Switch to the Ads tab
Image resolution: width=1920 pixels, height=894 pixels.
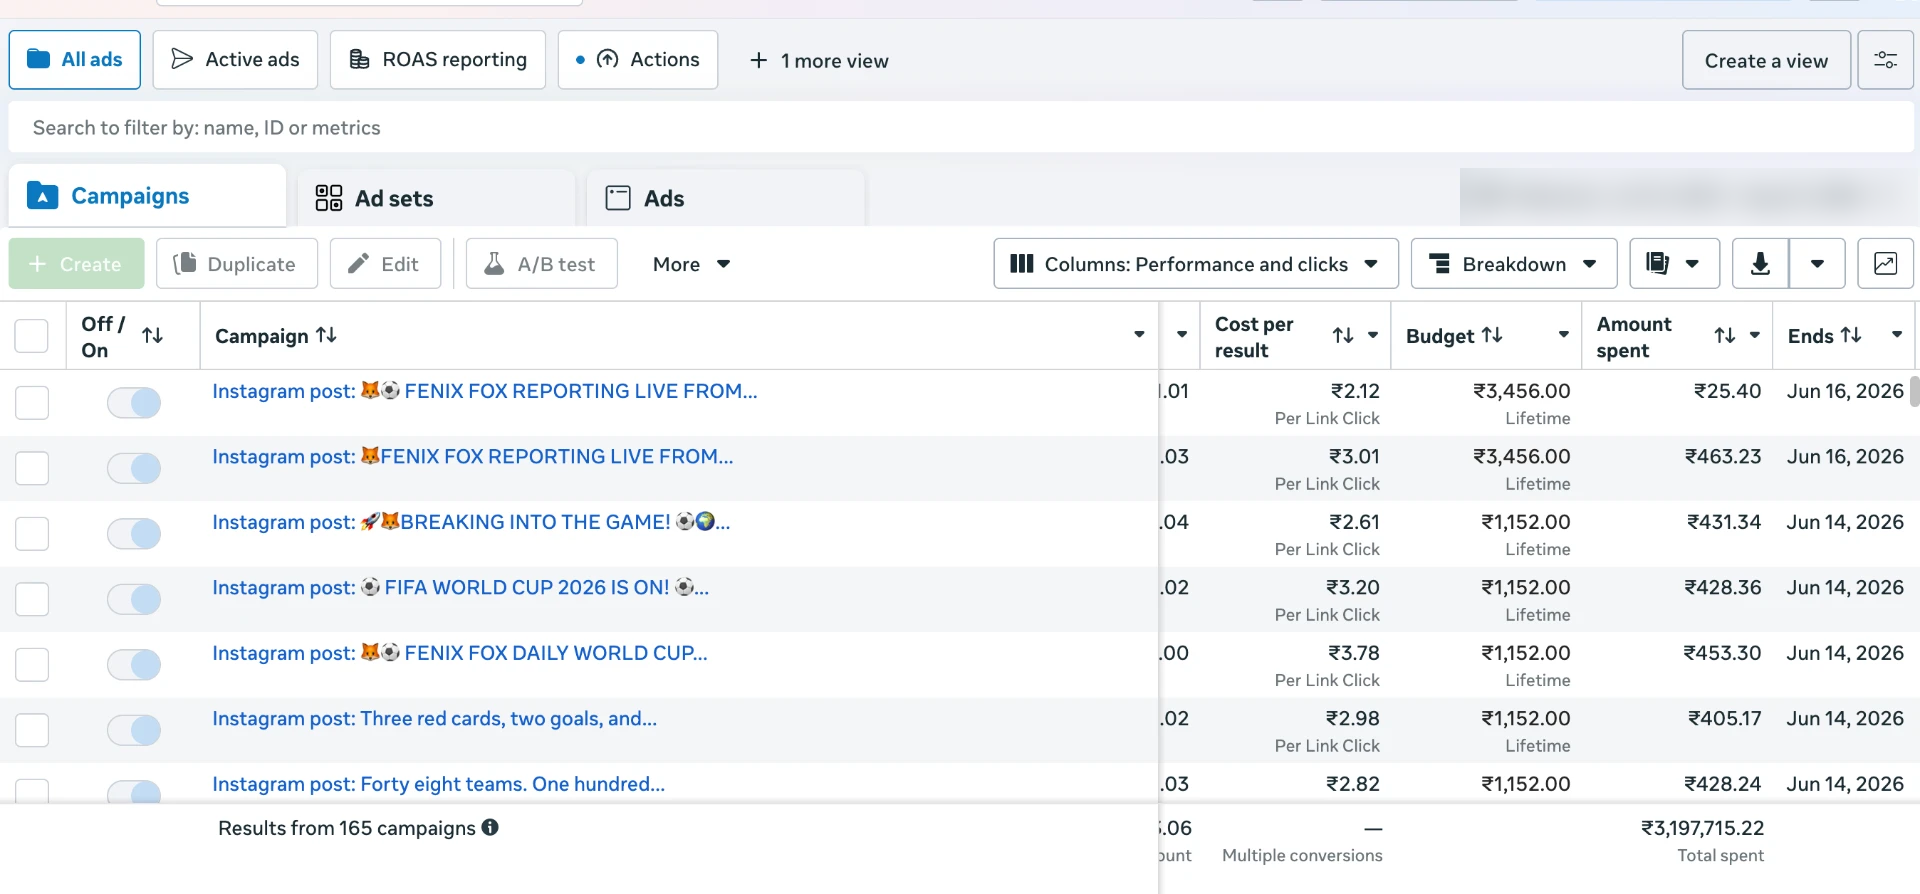click(x=726, y=198)
